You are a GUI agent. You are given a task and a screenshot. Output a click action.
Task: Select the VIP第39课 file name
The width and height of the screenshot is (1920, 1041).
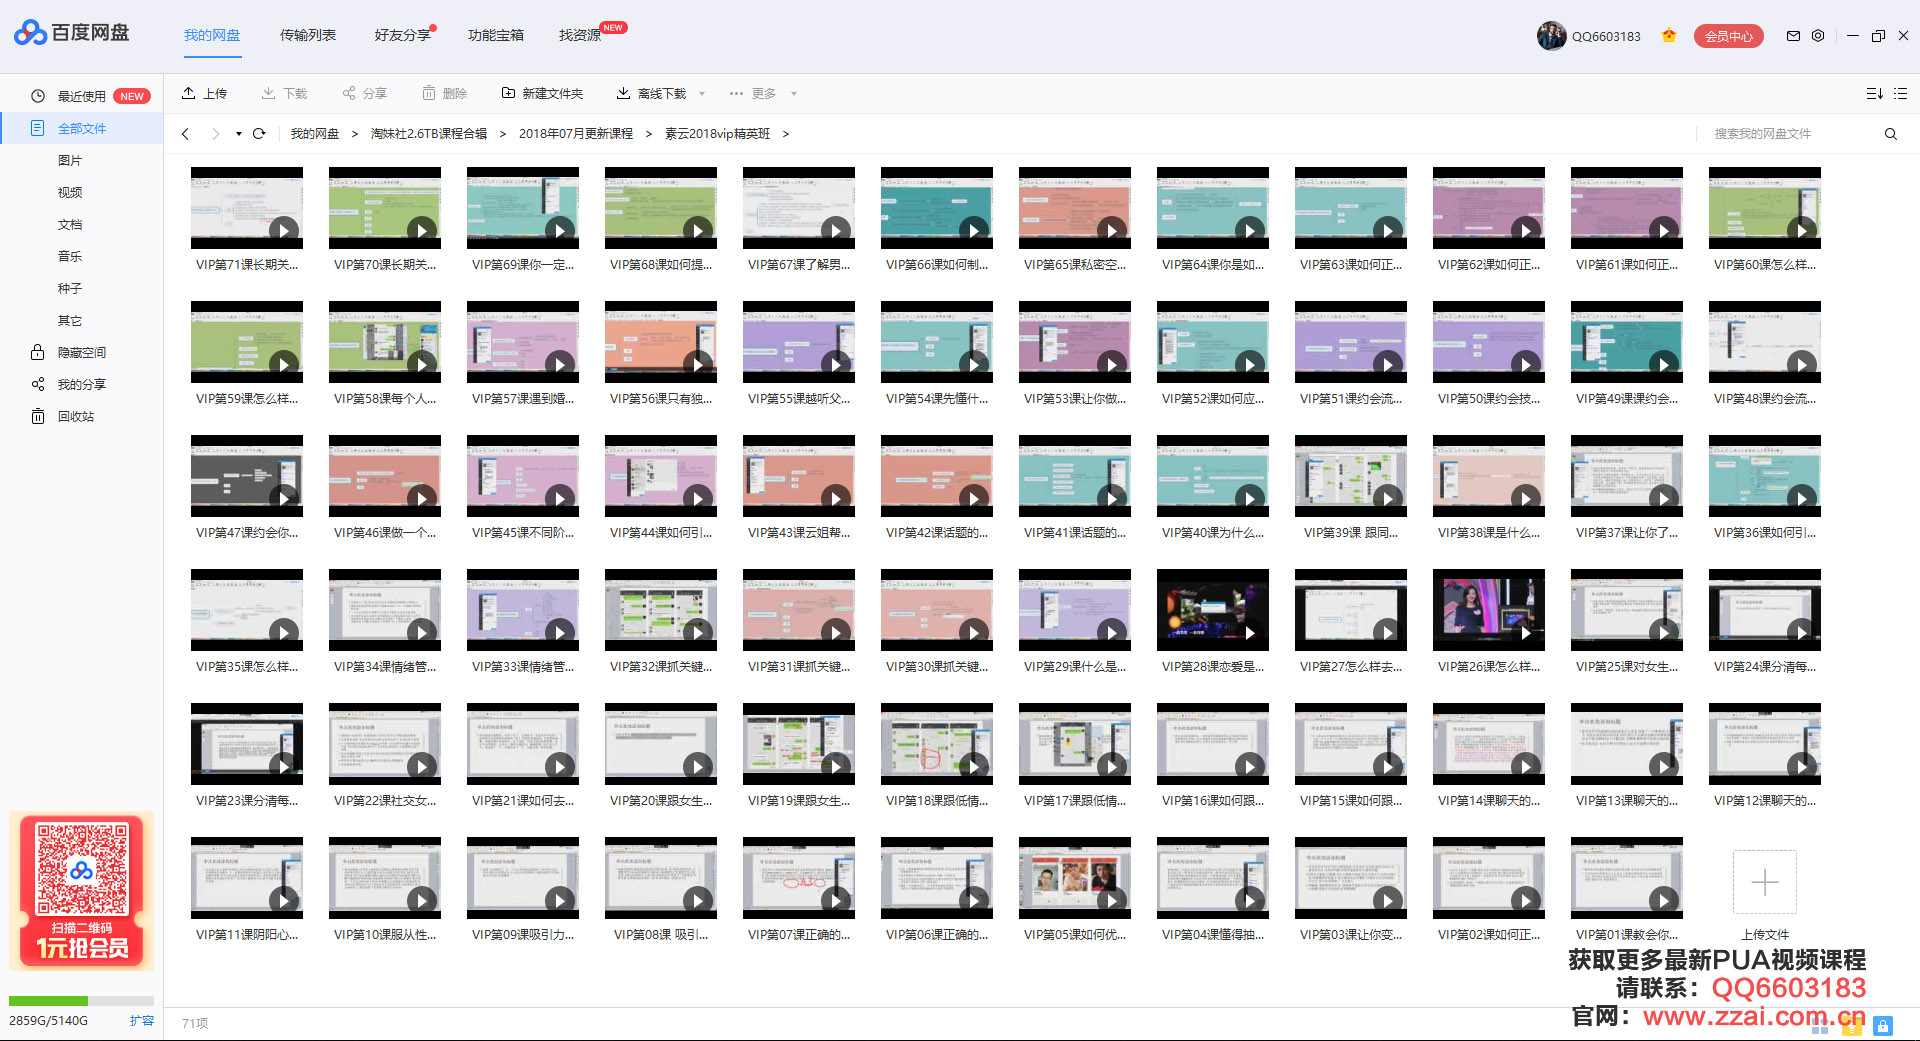1351,533
